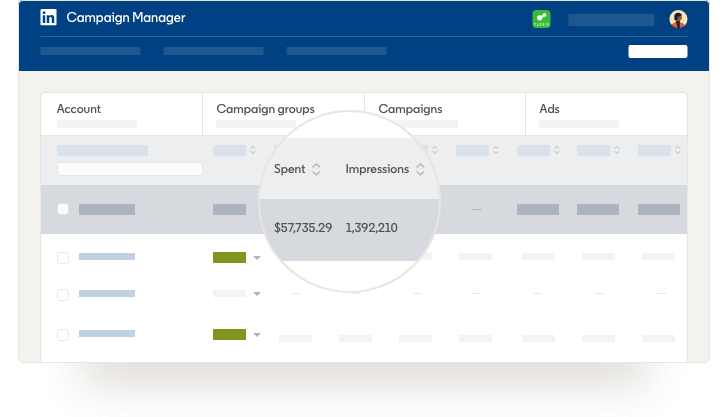Image resolution: width=728 pixels, height=417 pixels.
Task: Open the user profile avatar
Action: coord(678,19)
